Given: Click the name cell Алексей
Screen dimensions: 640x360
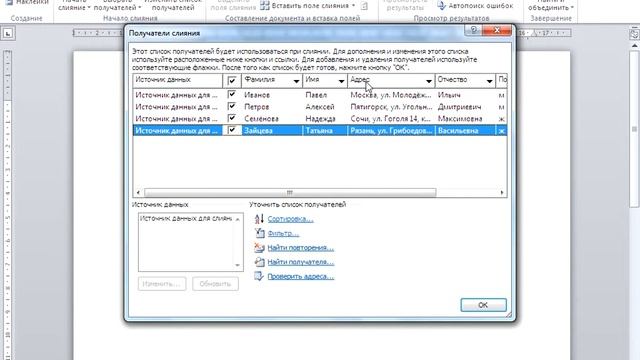Looking at the screenshot, I should (320, 107).
